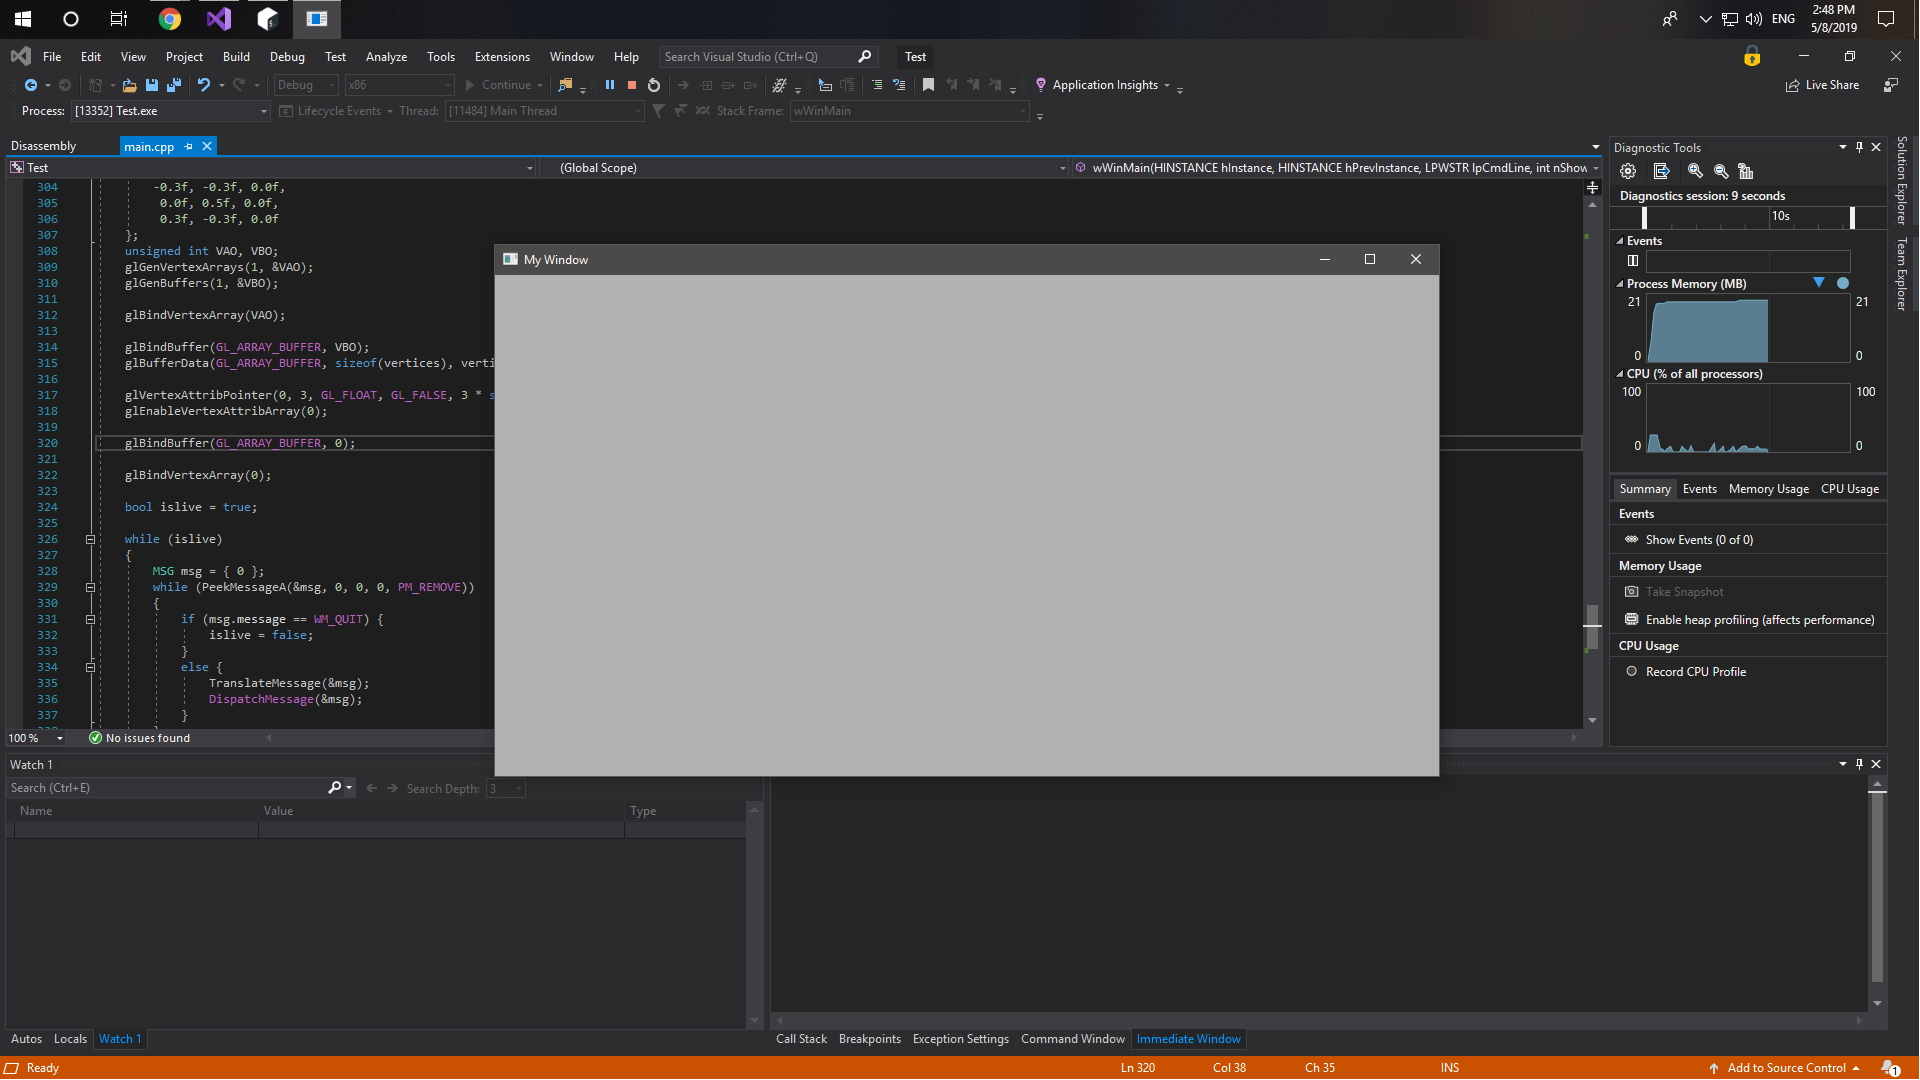Click the right diagnostics timeline selection handle
The height and width of the screenshot is (1080, 1920).
[1852, 217]
